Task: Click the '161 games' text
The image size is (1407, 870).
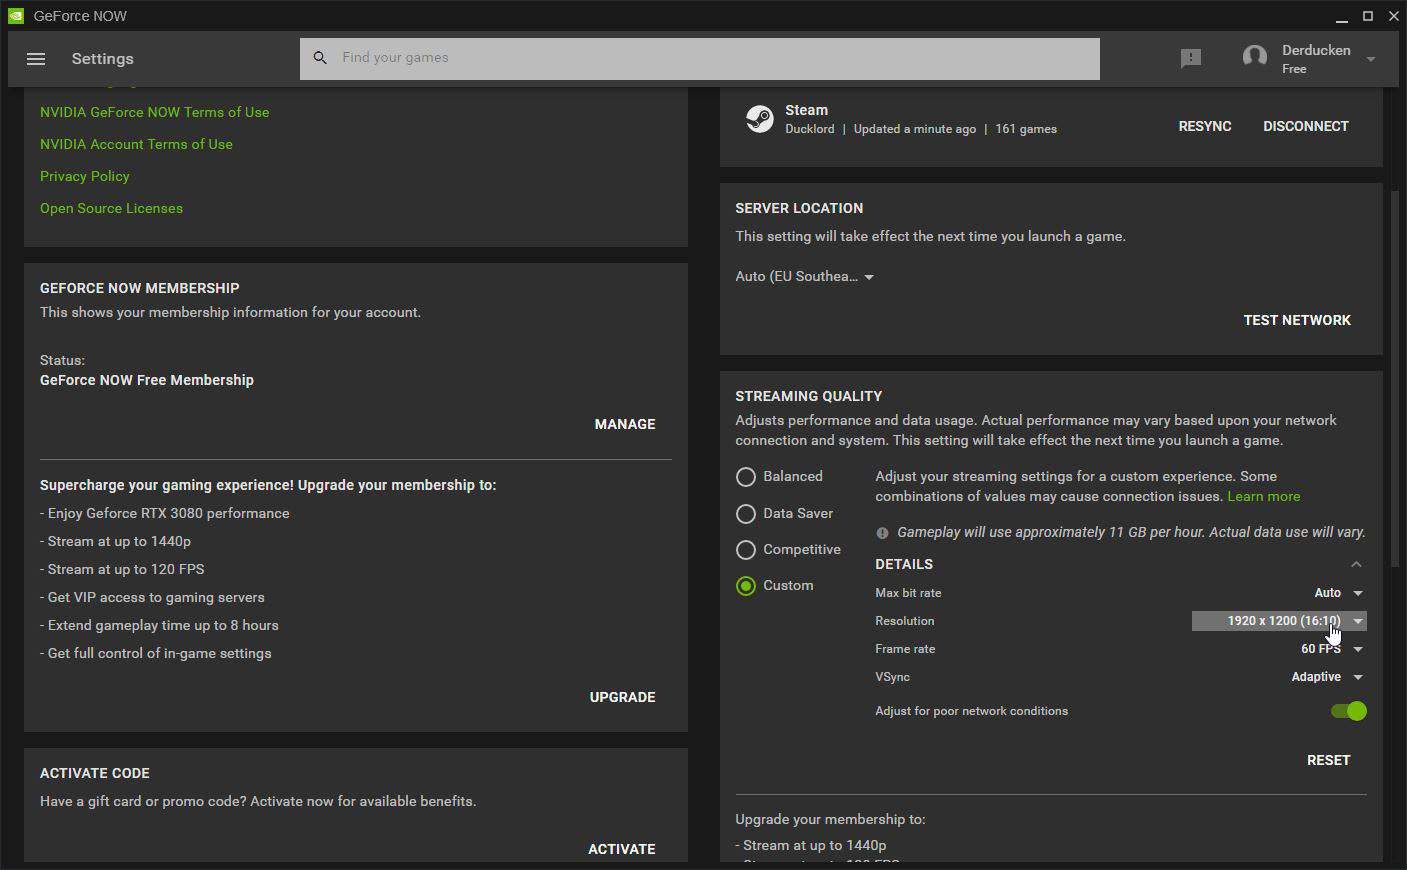Action: coord(1026,129)
